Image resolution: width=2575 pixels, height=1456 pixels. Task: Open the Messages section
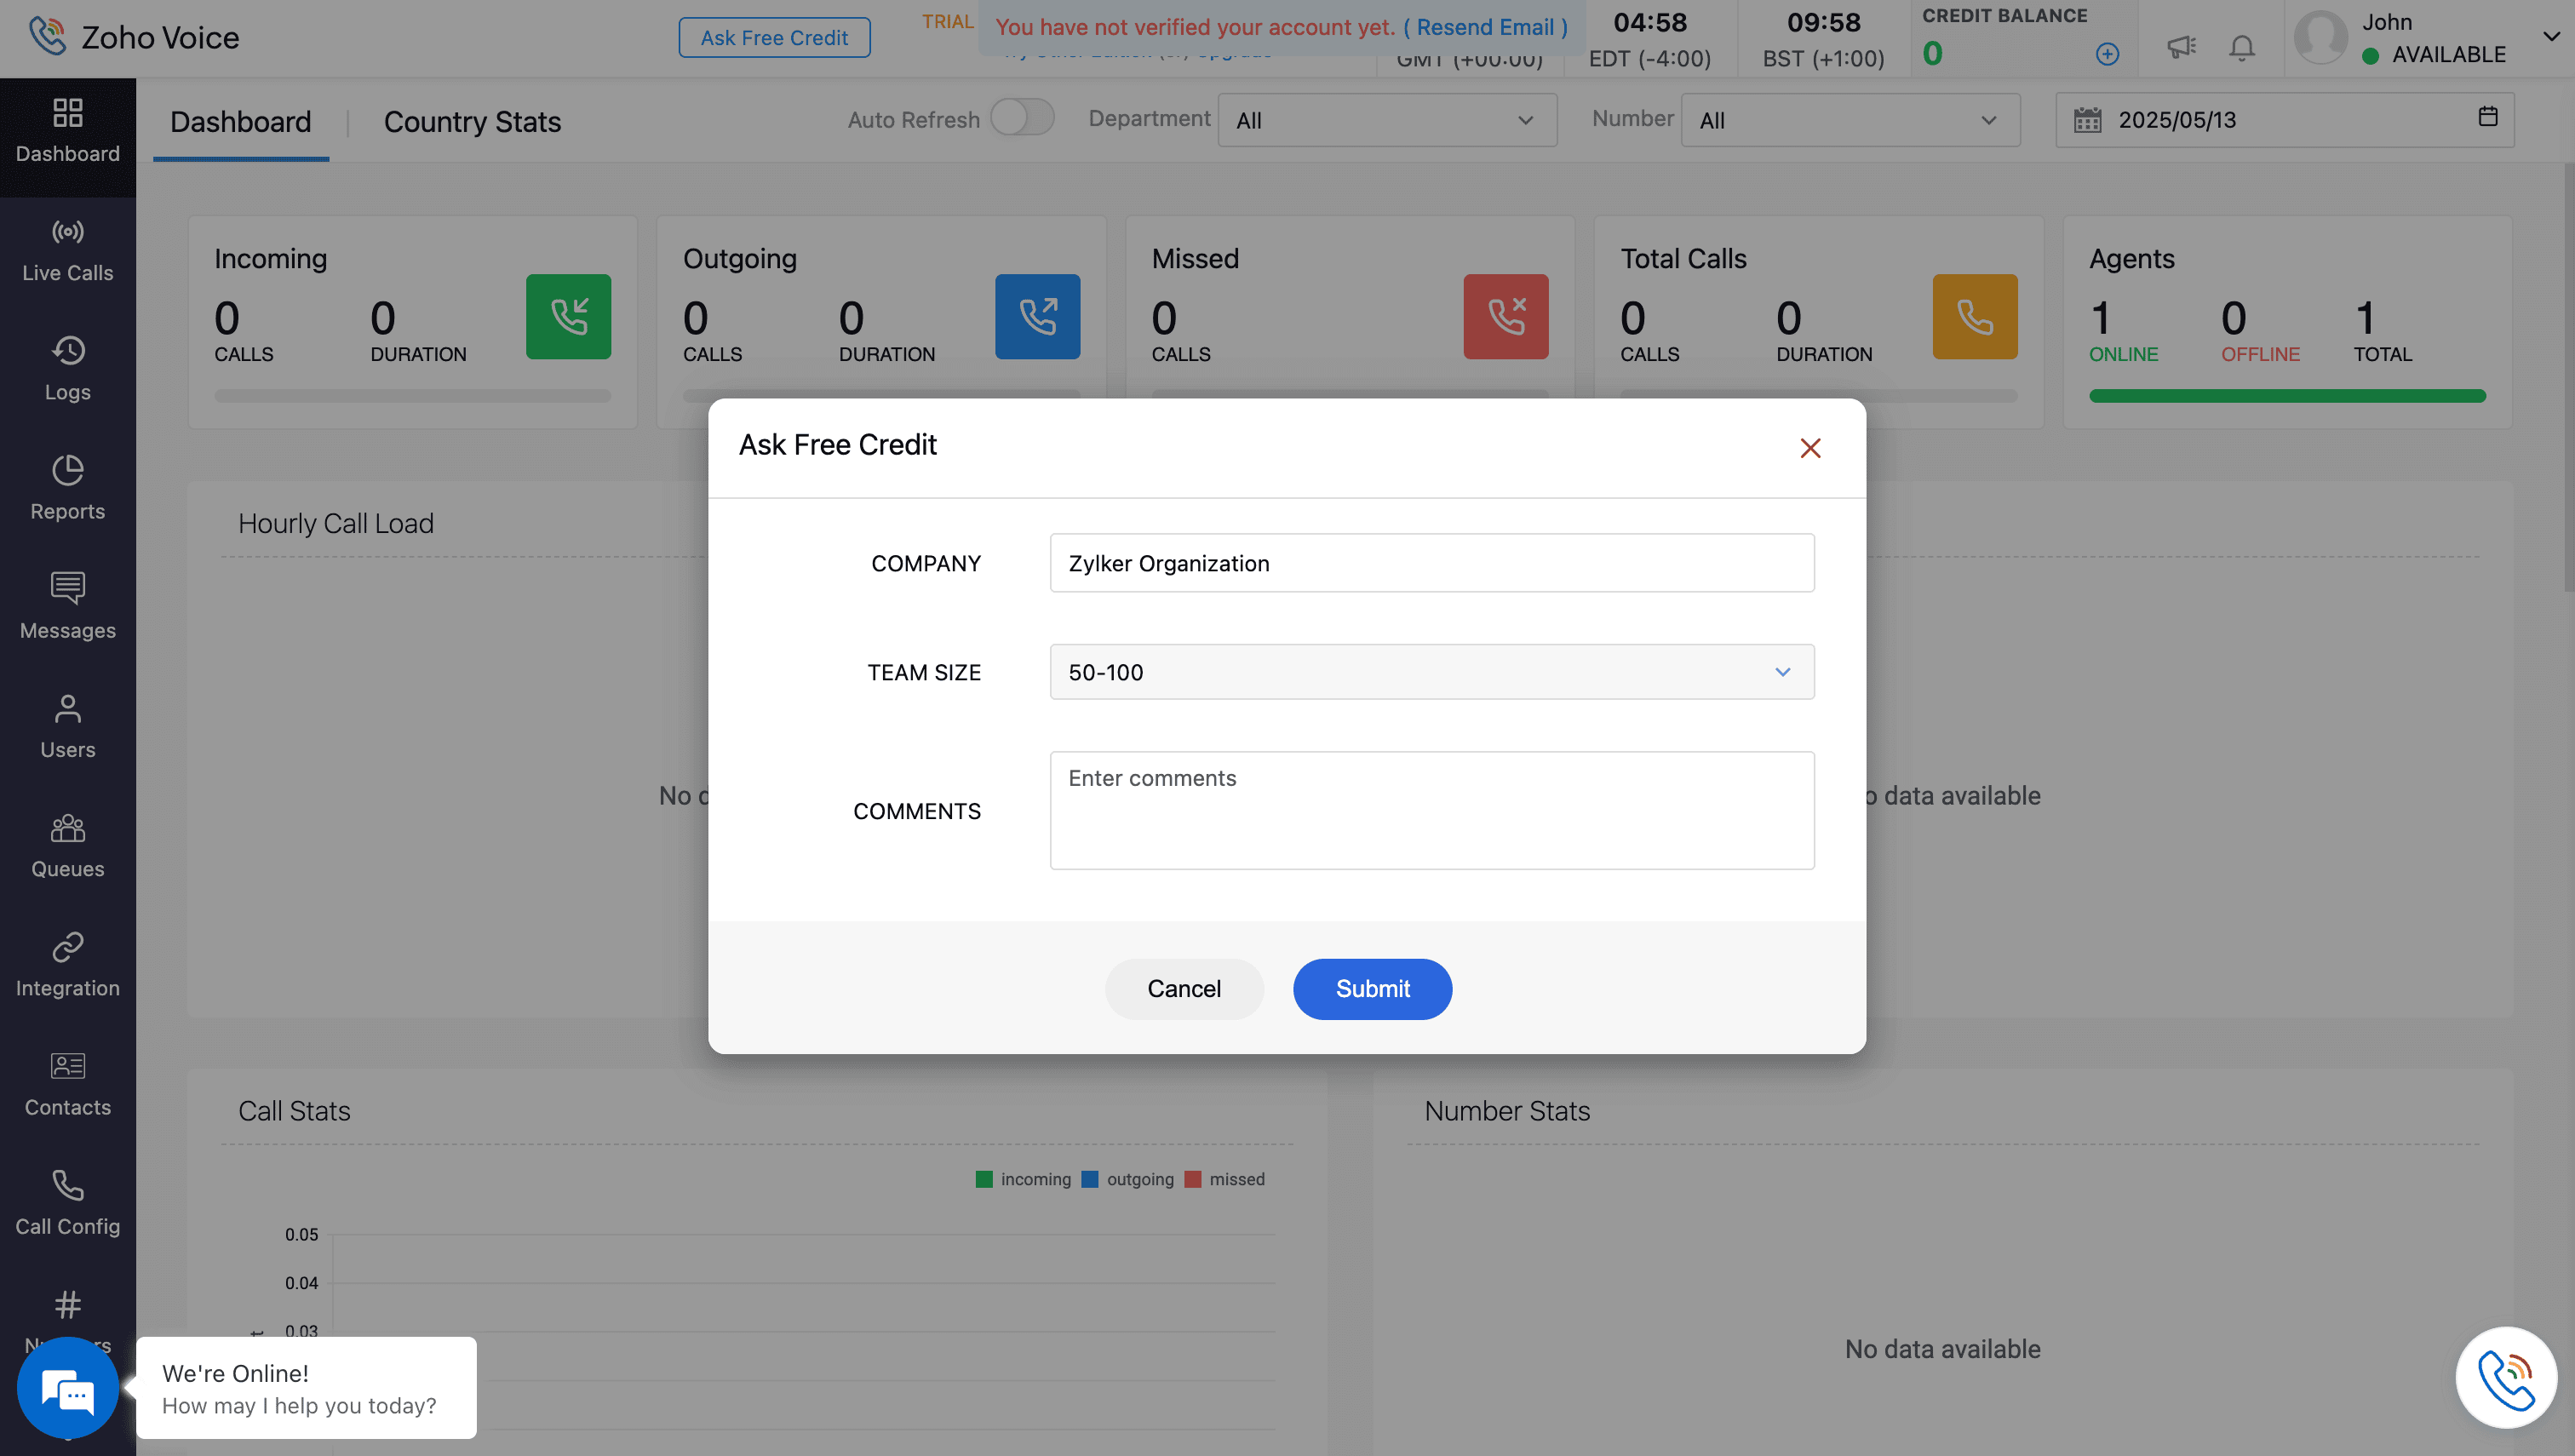[x=67, y=605]
